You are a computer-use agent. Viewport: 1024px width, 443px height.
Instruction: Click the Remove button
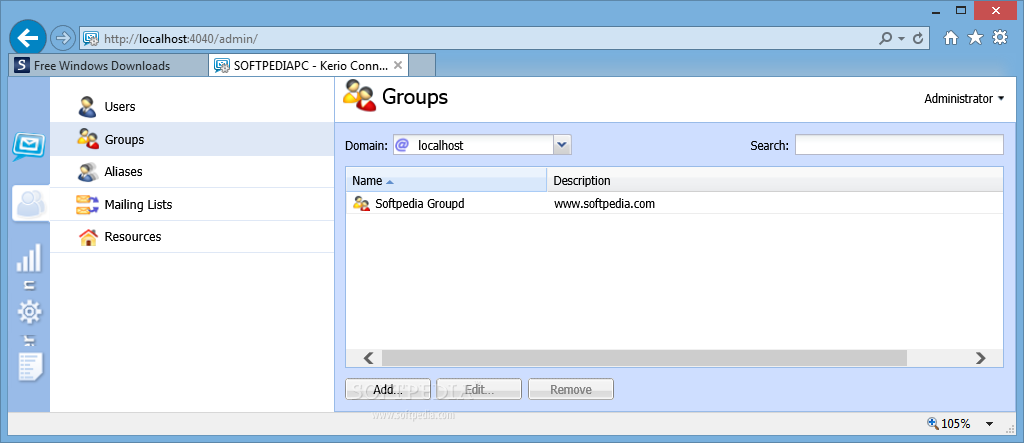571,389
